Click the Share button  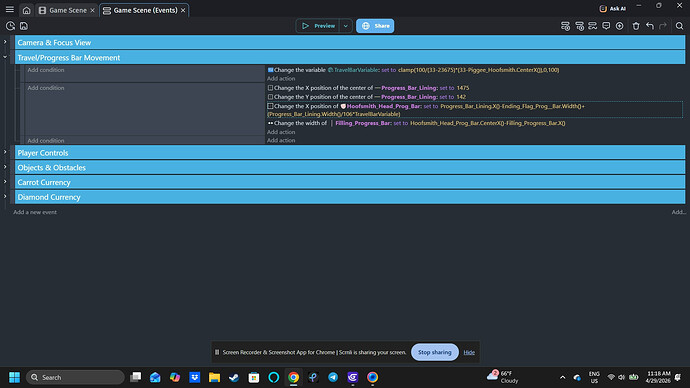375,26
